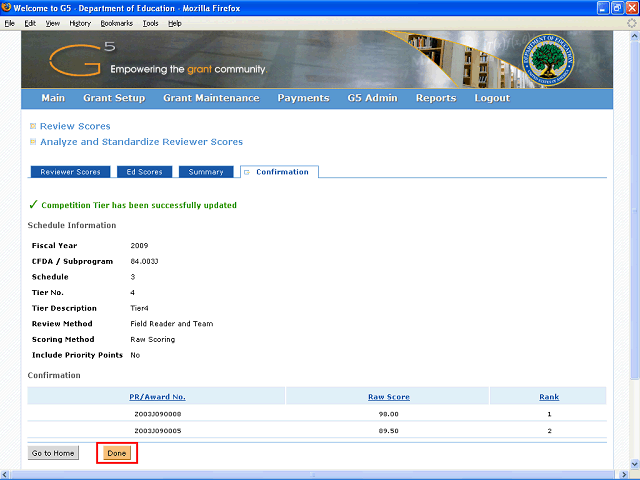Viewport: 640px width, 480px height.
Task: Click Logout in the navigation bar
Action: [x=492, y=98]
